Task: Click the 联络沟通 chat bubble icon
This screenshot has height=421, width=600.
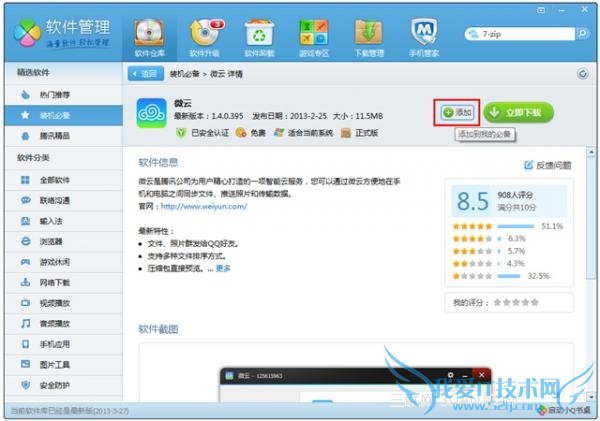Action: (25, 200)
